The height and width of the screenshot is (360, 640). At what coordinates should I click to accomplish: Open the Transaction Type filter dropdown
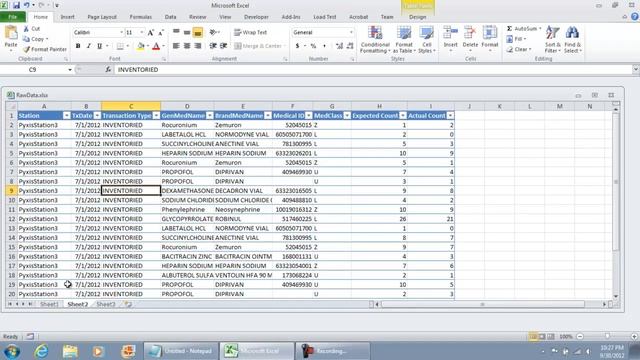point(156,116)
